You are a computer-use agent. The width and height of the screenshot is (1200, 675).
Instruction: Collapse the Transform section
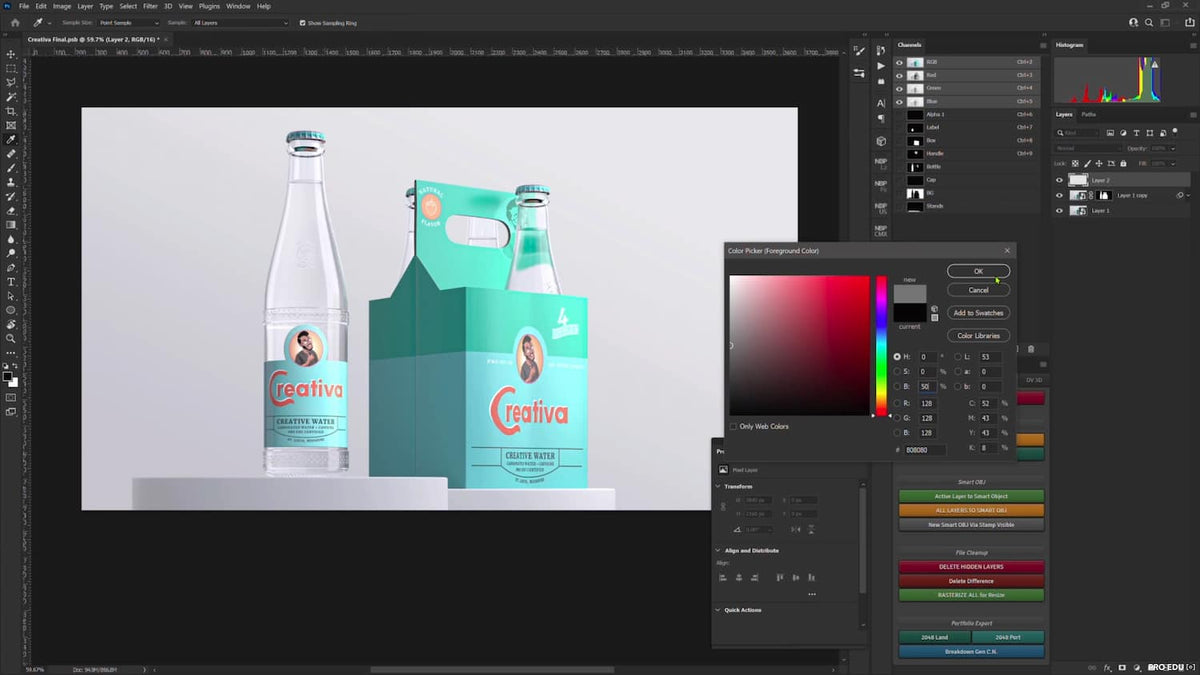click(x=717, y=486)
